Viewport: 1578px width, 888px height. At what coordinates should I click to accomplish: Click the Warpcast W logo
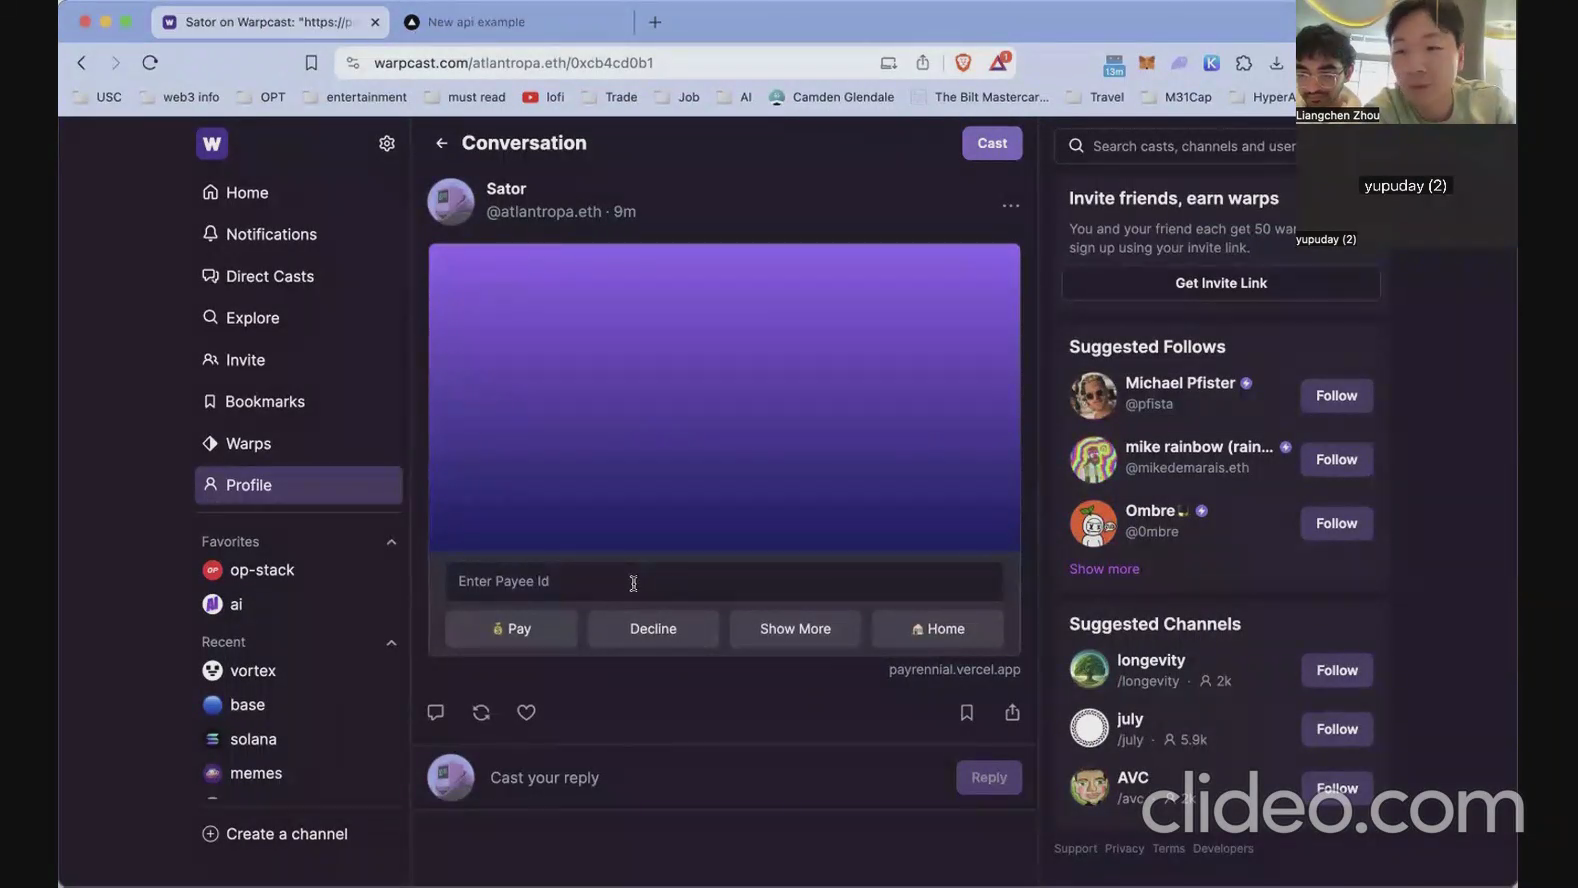coord(212,144)
